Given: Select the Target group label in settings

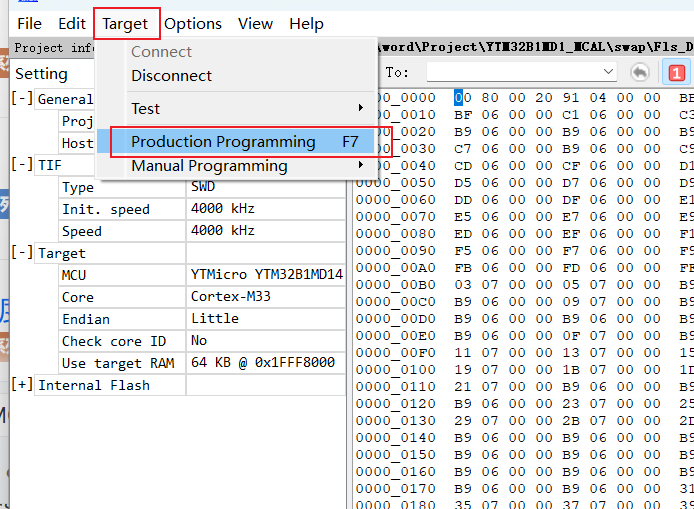Looking at the screenshot, I should coord(62,253).
